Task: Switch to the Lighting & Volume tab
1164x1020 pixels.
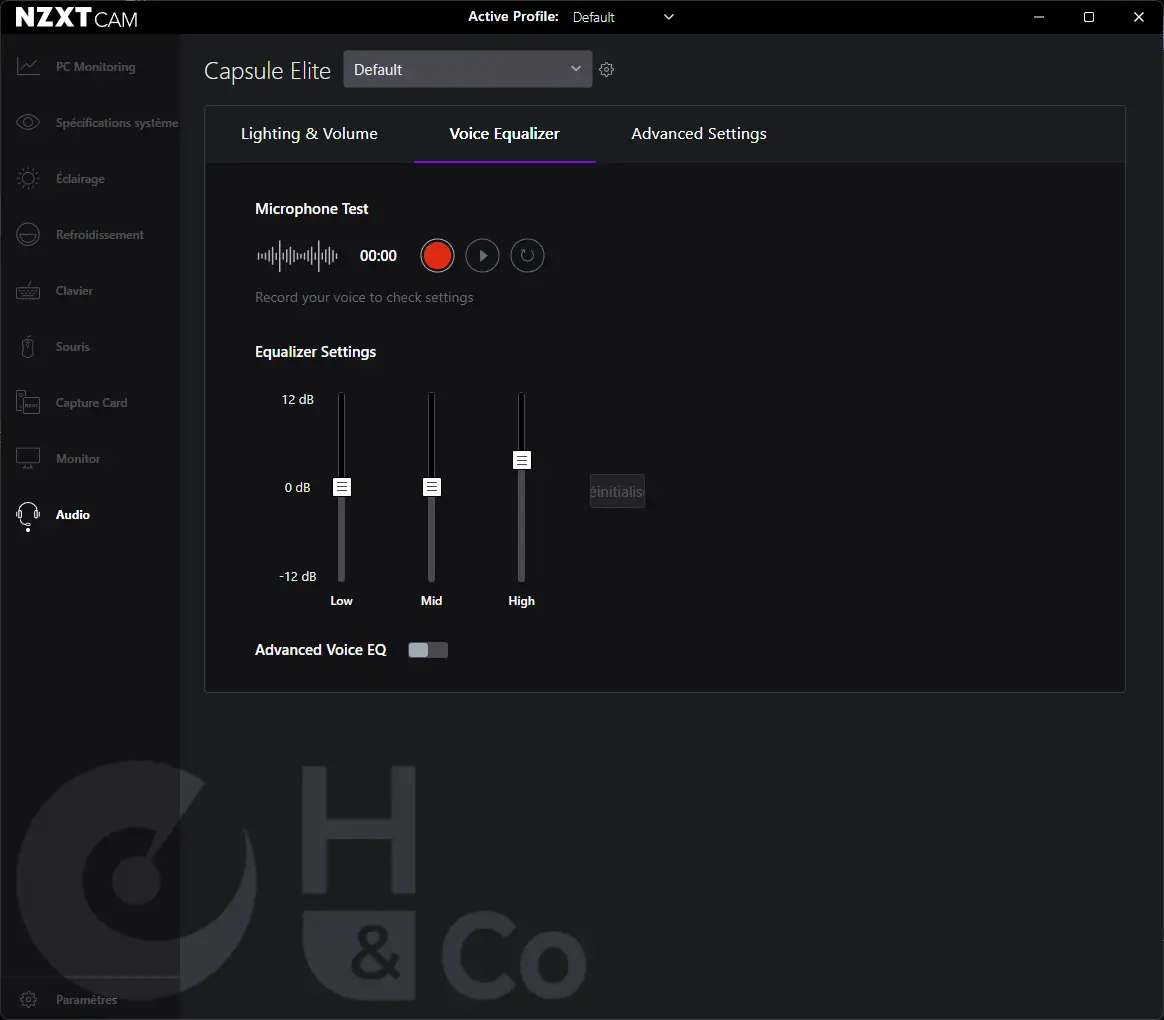Action: 309,134
